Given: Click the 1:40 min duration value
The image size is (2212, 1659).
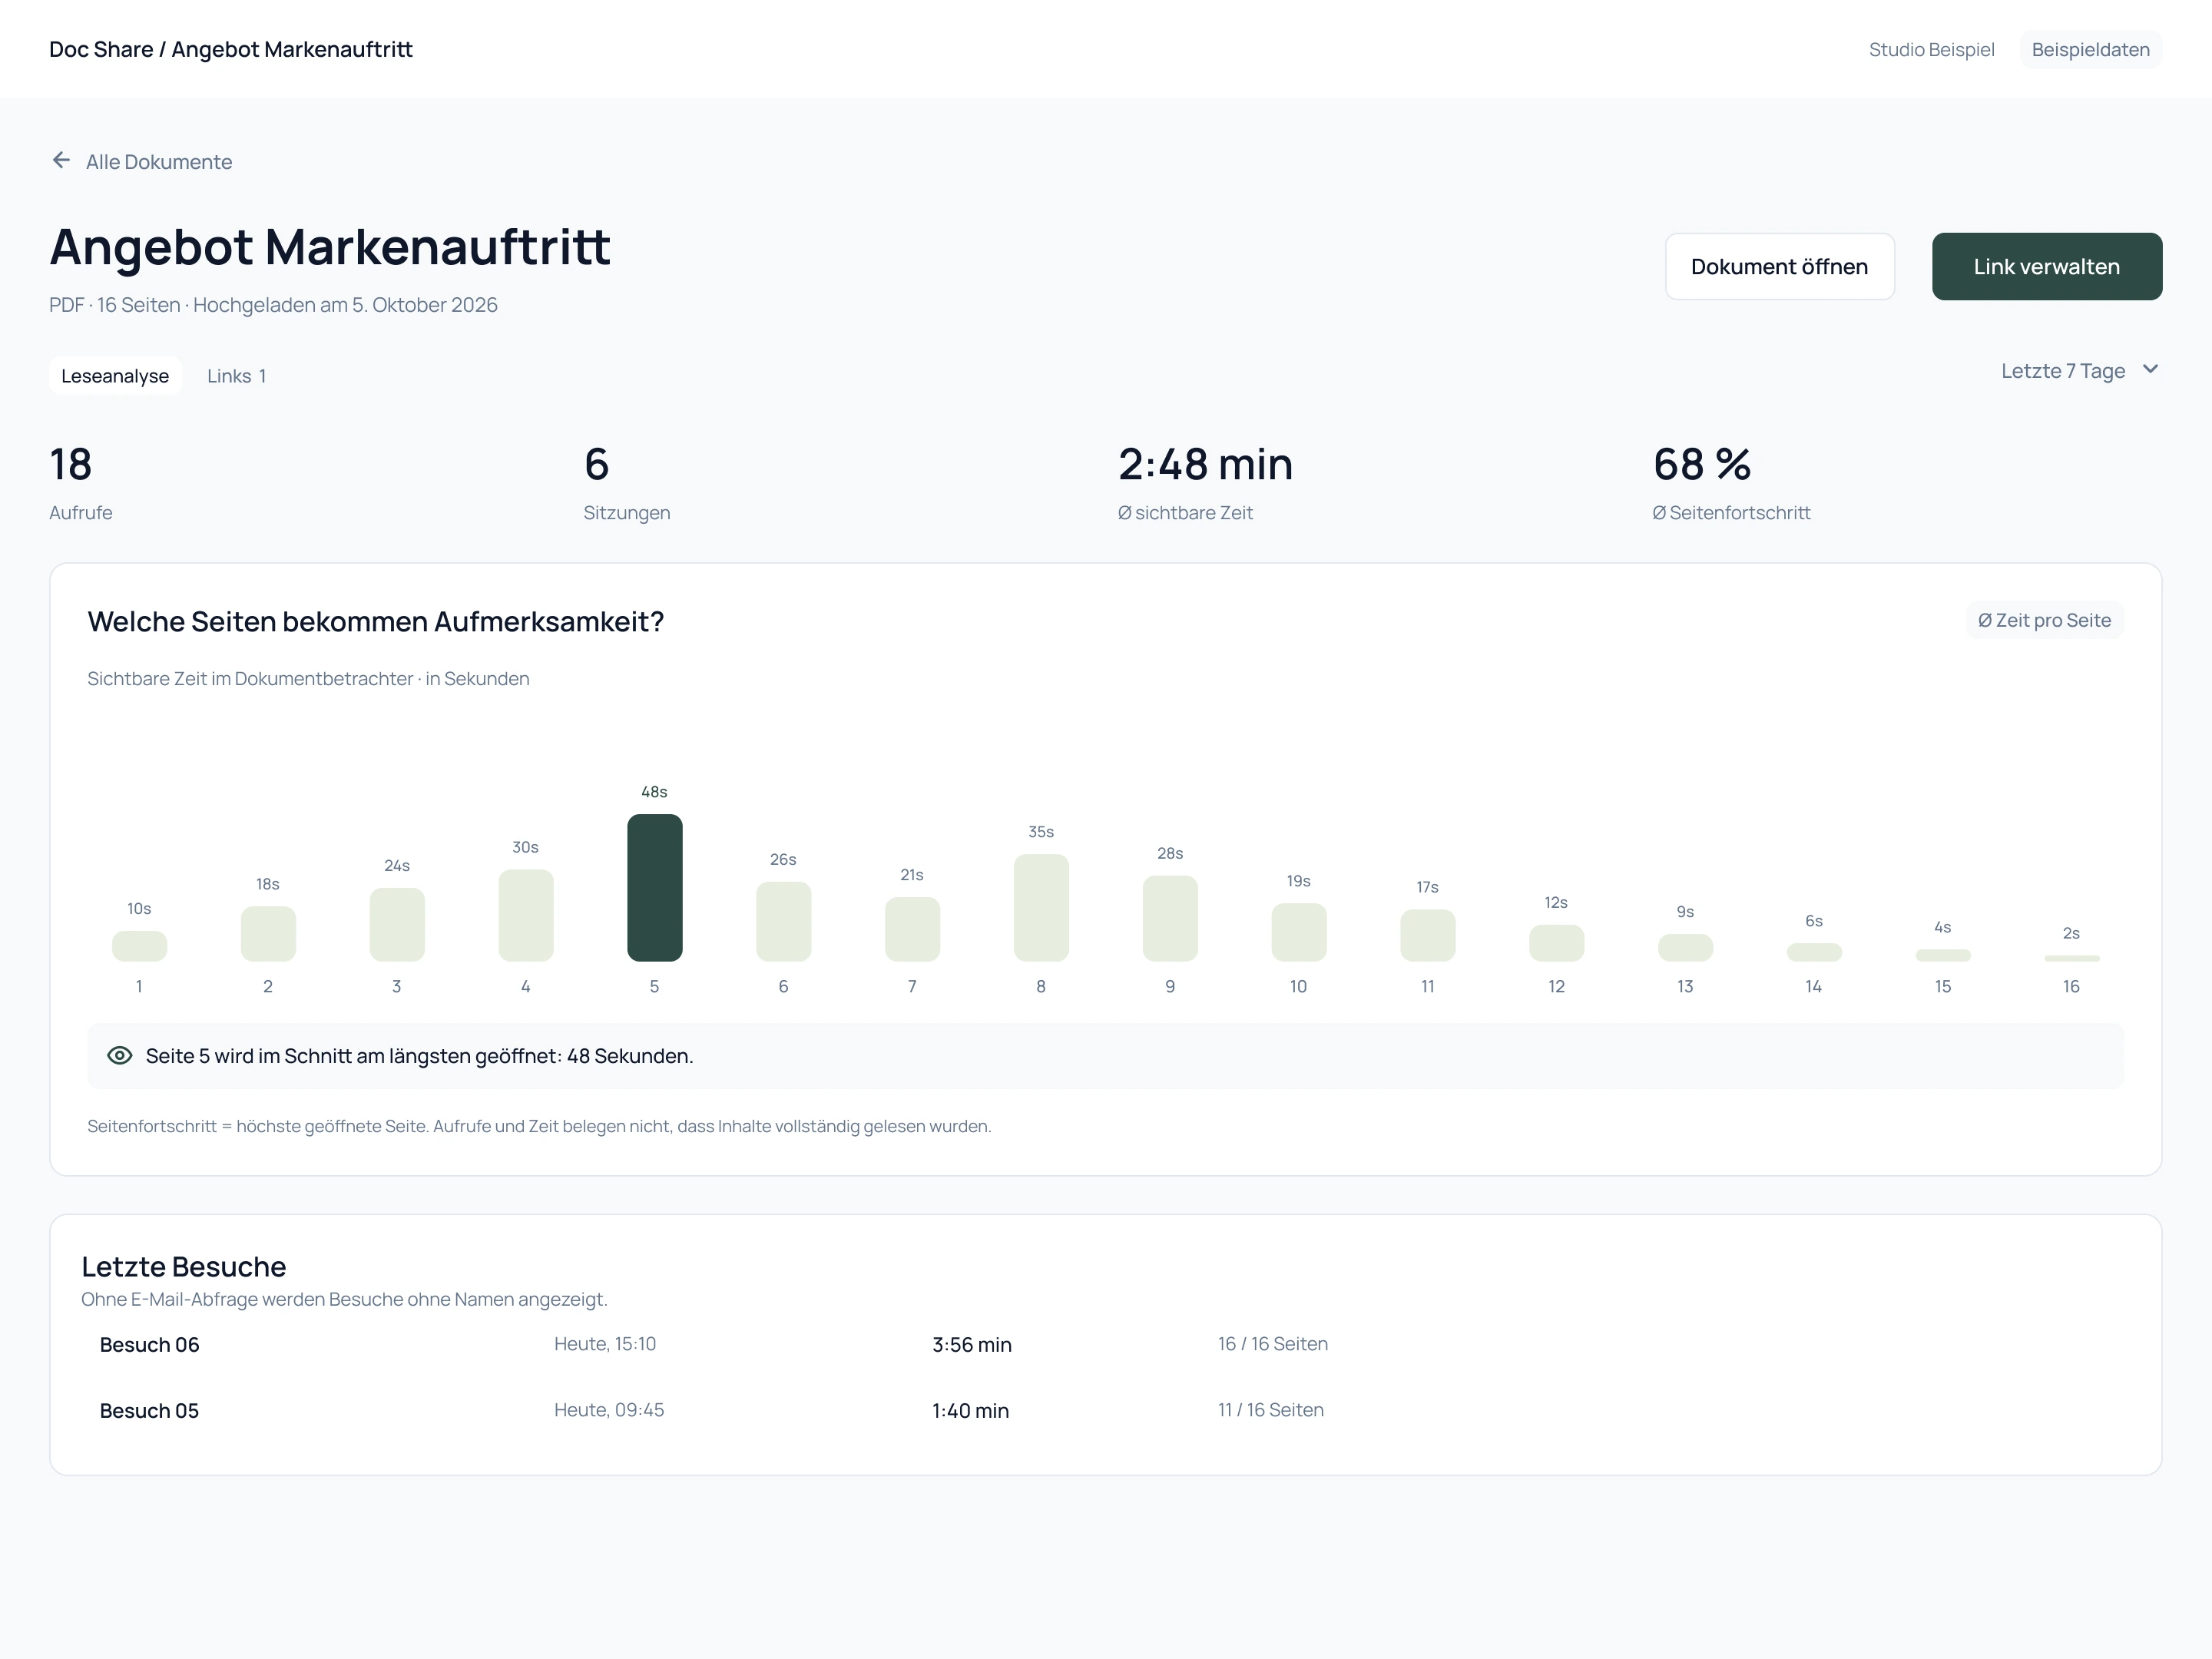Looking at the screenshot, I should coord(970,1411).
